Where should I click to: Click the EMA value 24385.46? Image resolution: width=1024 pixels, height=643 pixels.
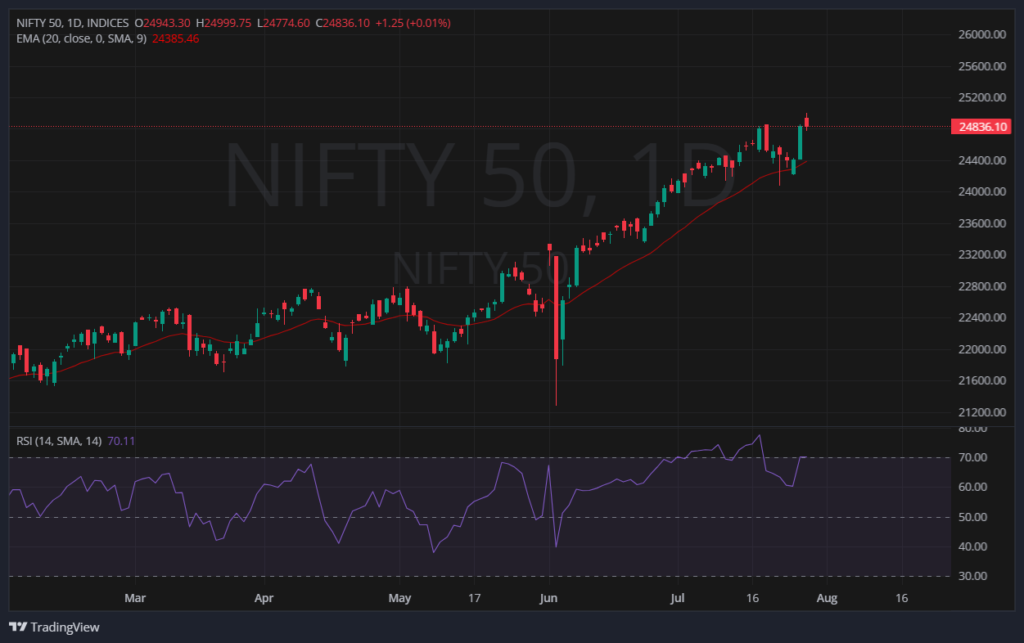tap(176, 39)
